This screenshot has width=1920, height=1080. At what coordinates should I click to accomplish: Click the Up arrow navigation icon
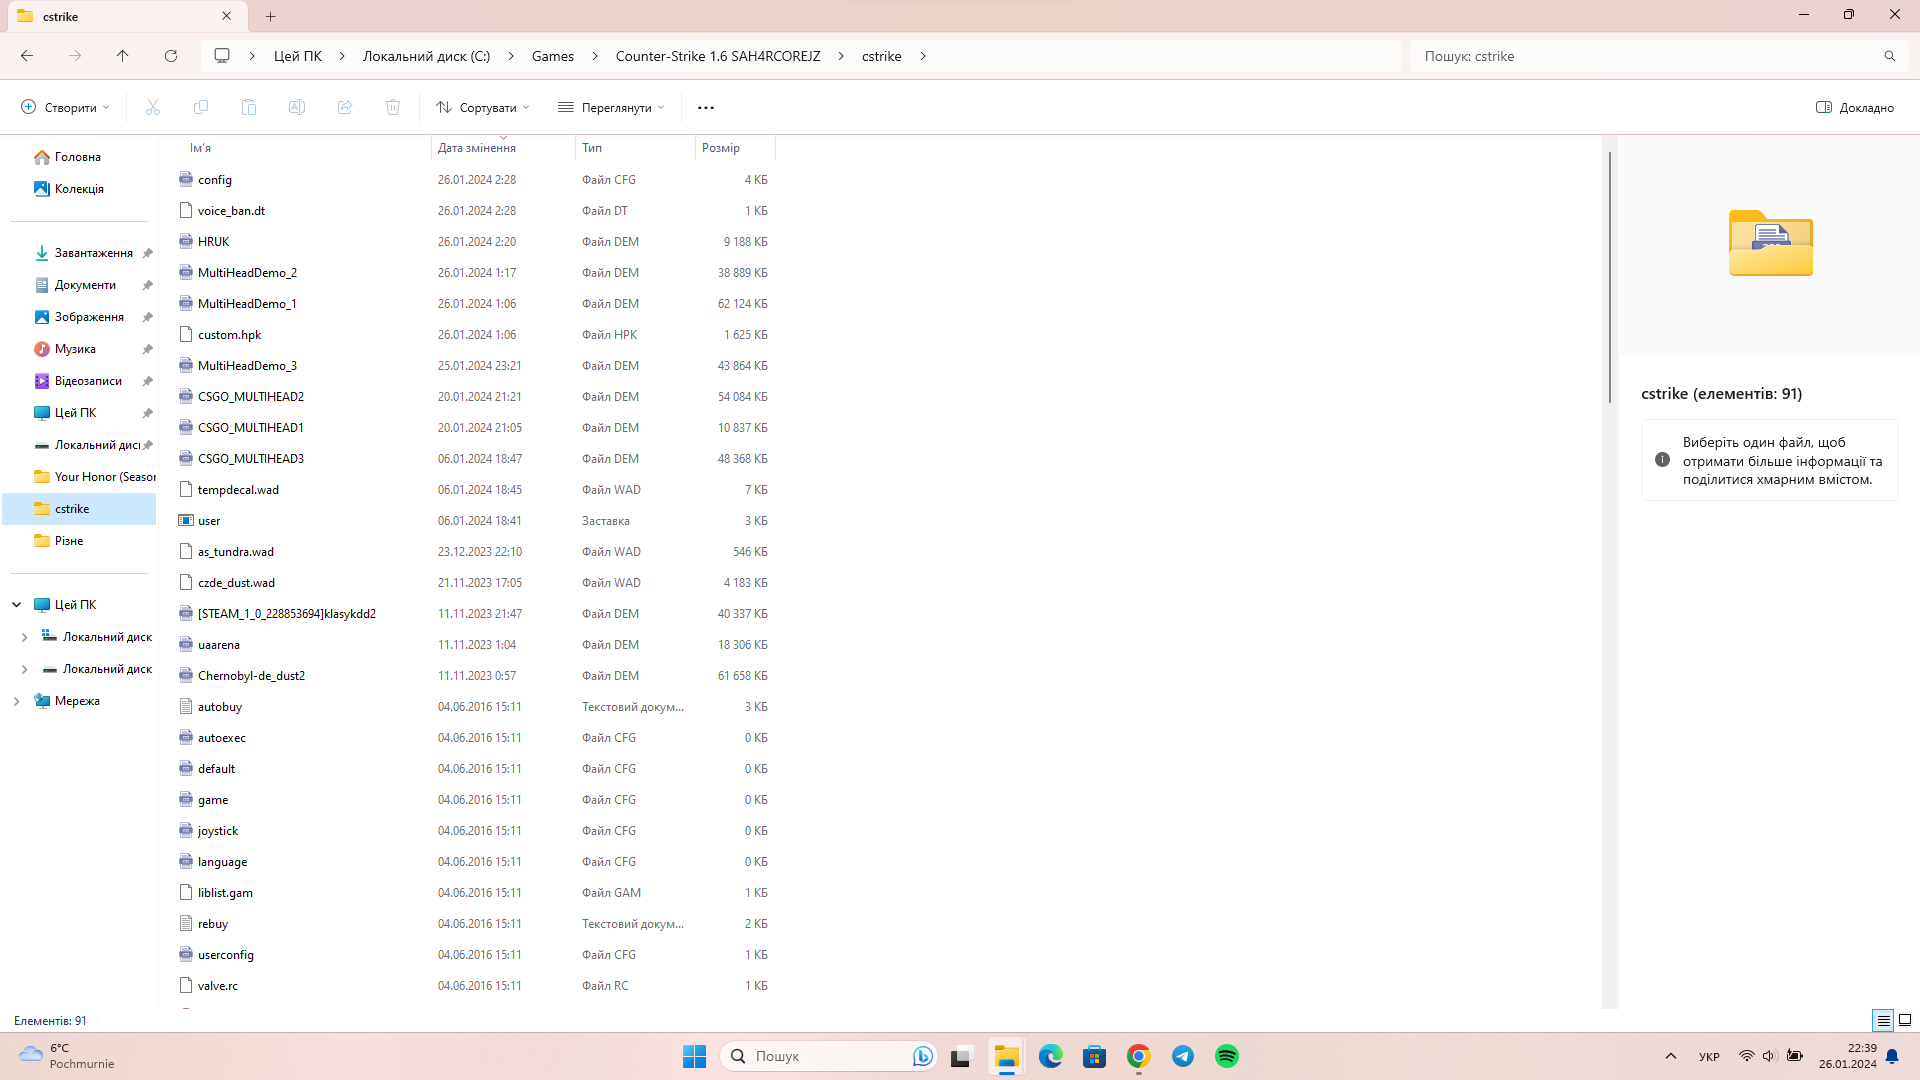pyautogui.click(x=123, y=56)
